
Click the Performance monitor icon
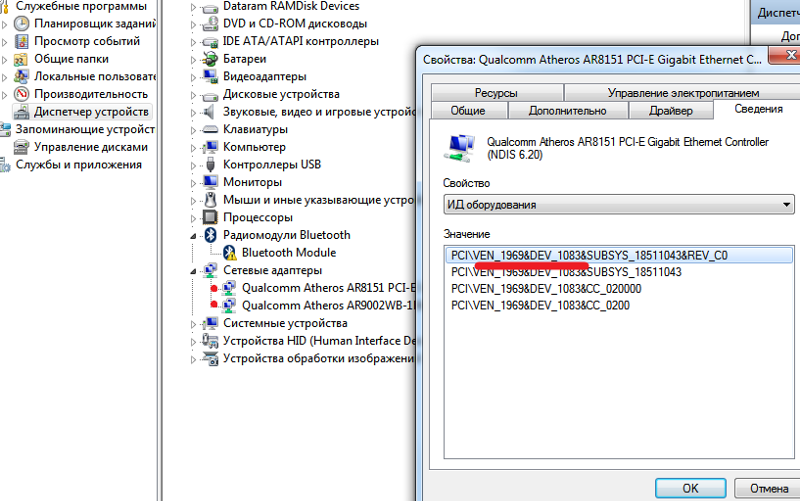click(x=21, y=94)
